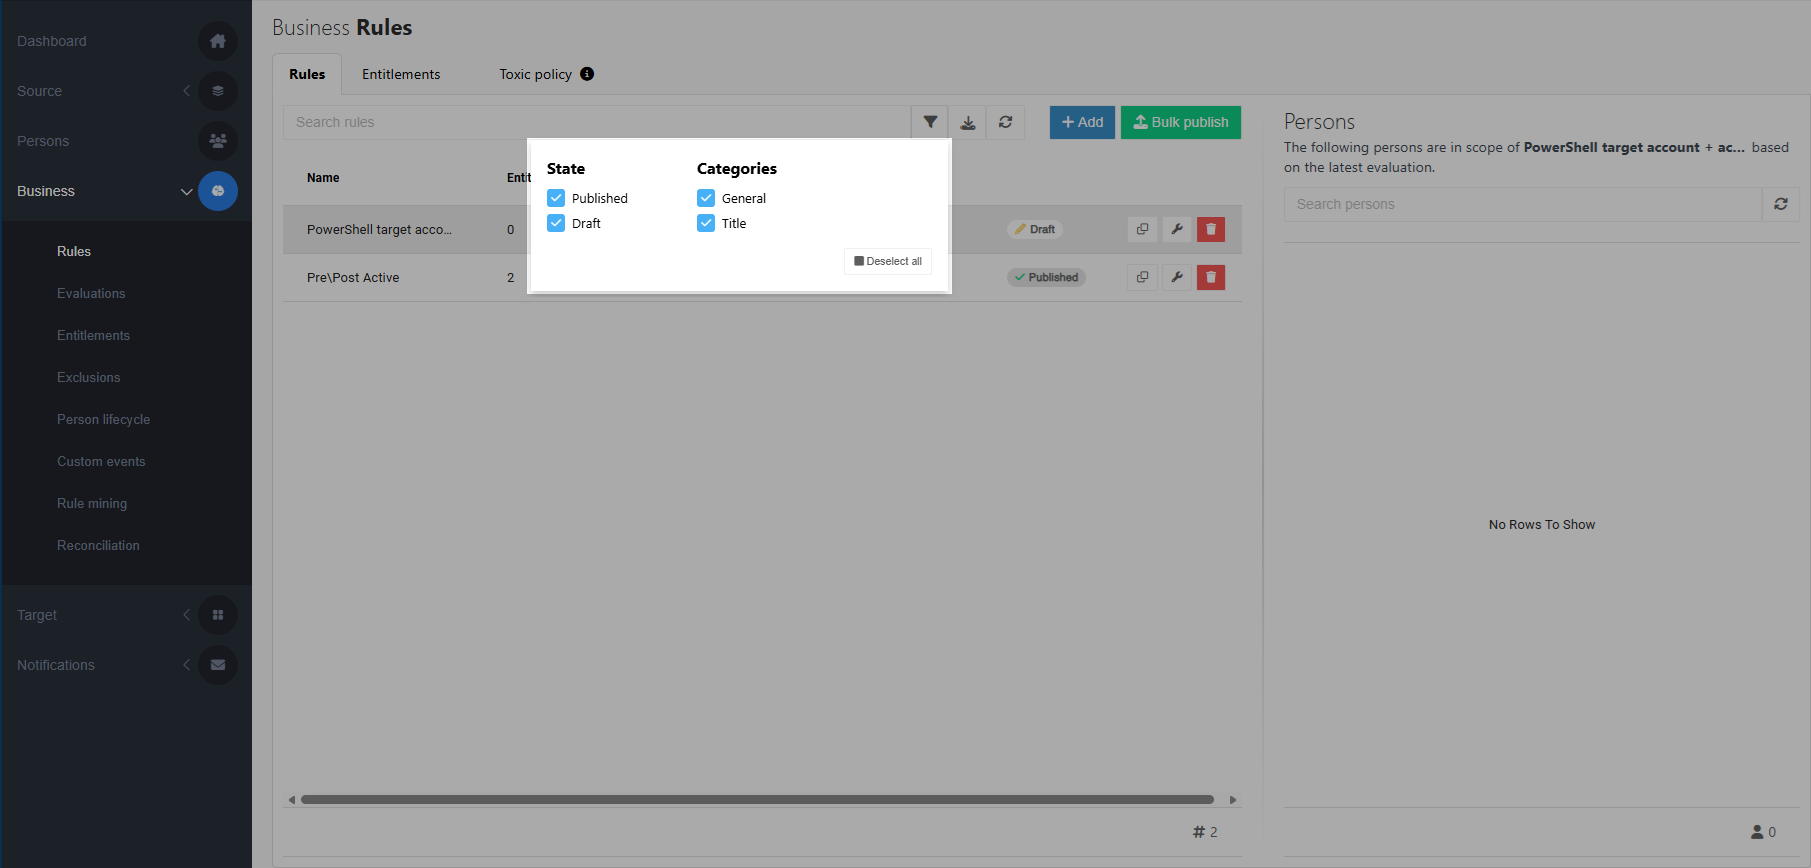Switch to the Entitlements tab
Image resolution: width=1811 pixels, height=868 pixels.
(401, 74)
